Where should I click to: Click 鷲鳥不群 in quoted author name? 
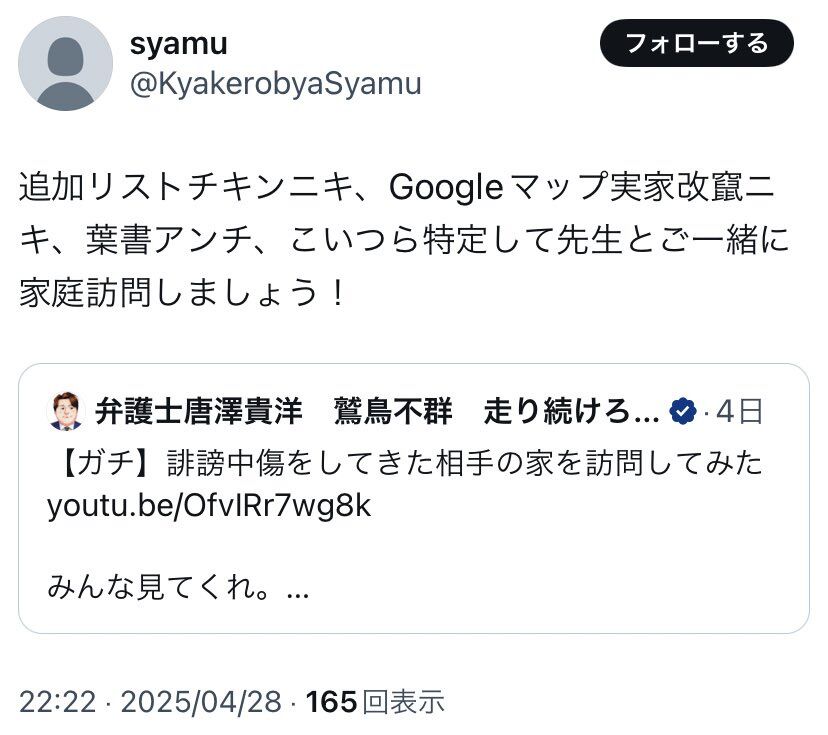tap(393, 412)
